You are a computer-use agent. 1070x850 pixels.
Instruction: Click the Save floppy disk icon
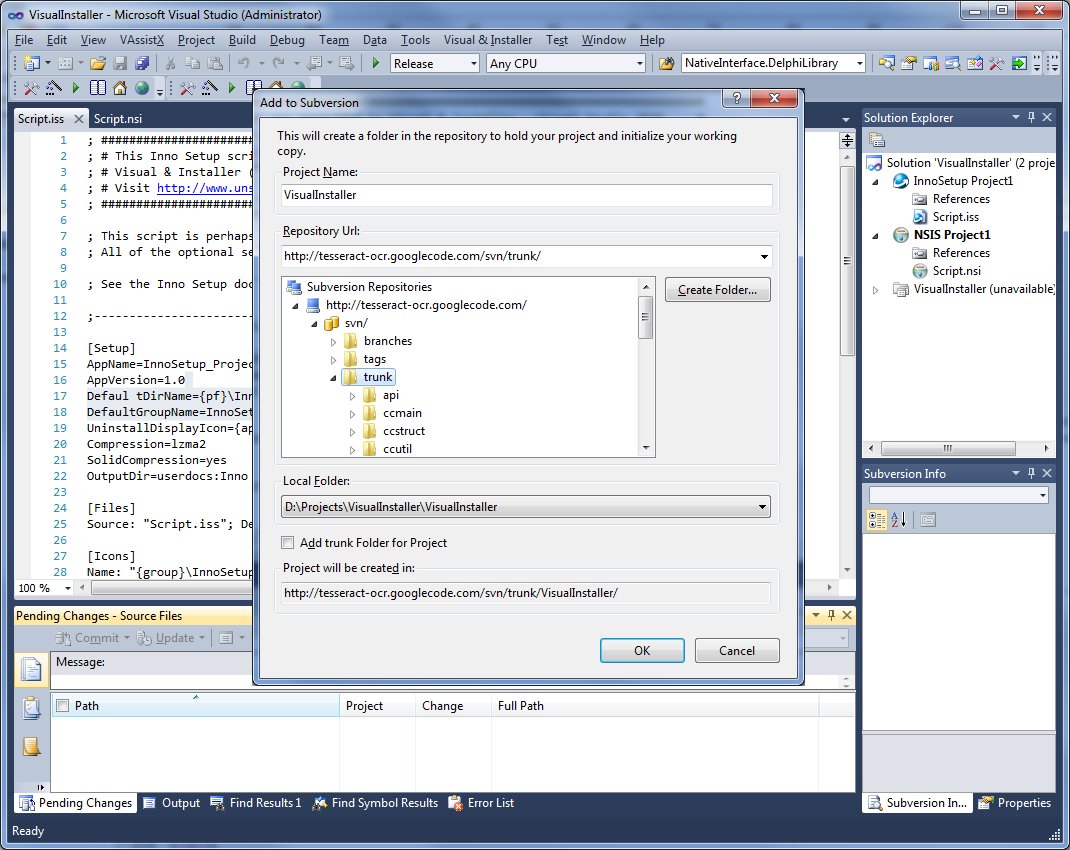coord(120,63)
